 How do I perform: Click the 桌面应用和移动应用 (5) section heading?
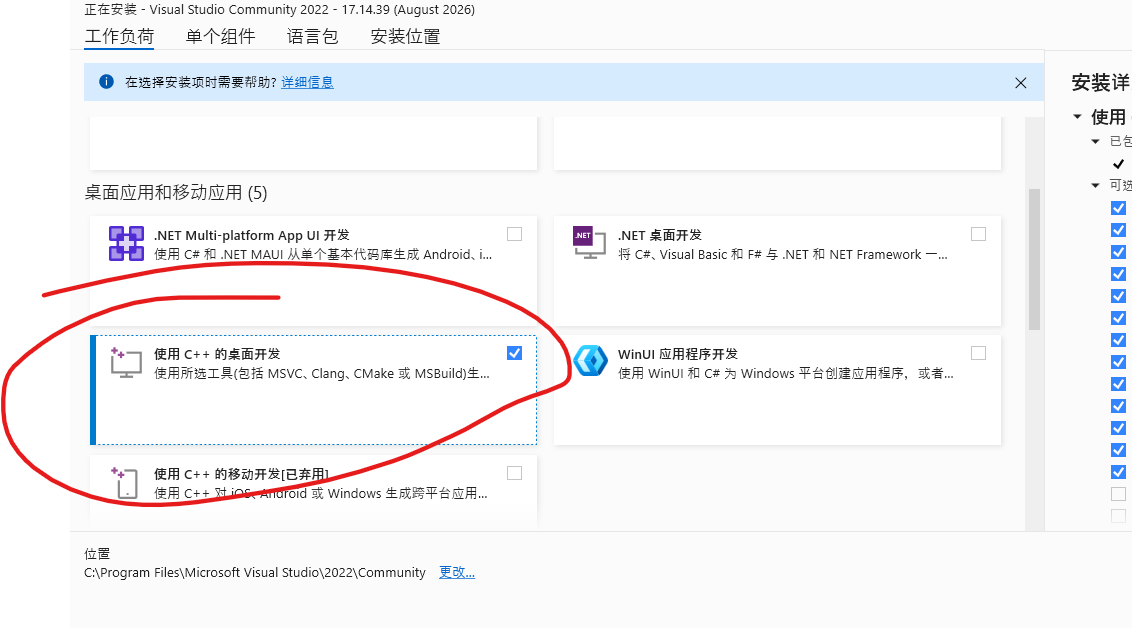175,193
